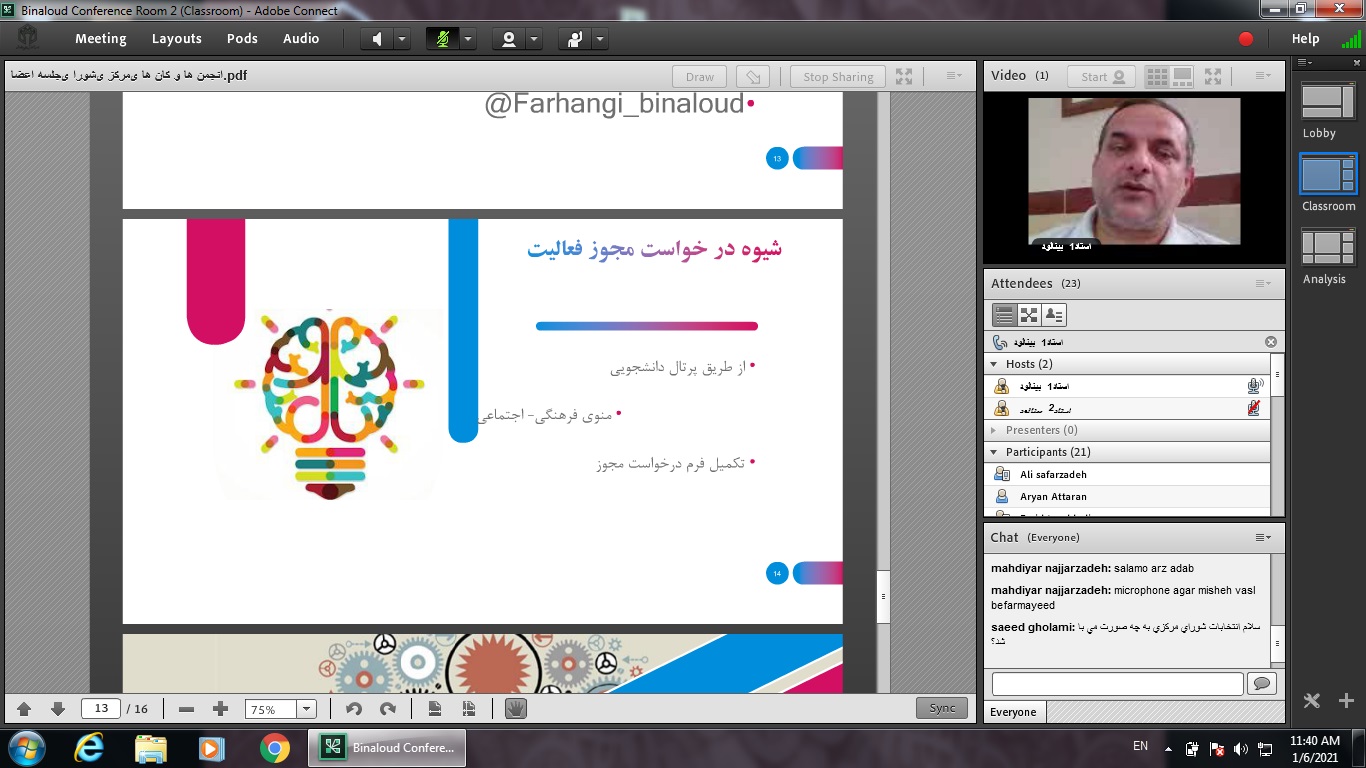Select the pan hand tool
This screenshot has width=1366, height=768.
pyautogui.click(x=516, y=709)
